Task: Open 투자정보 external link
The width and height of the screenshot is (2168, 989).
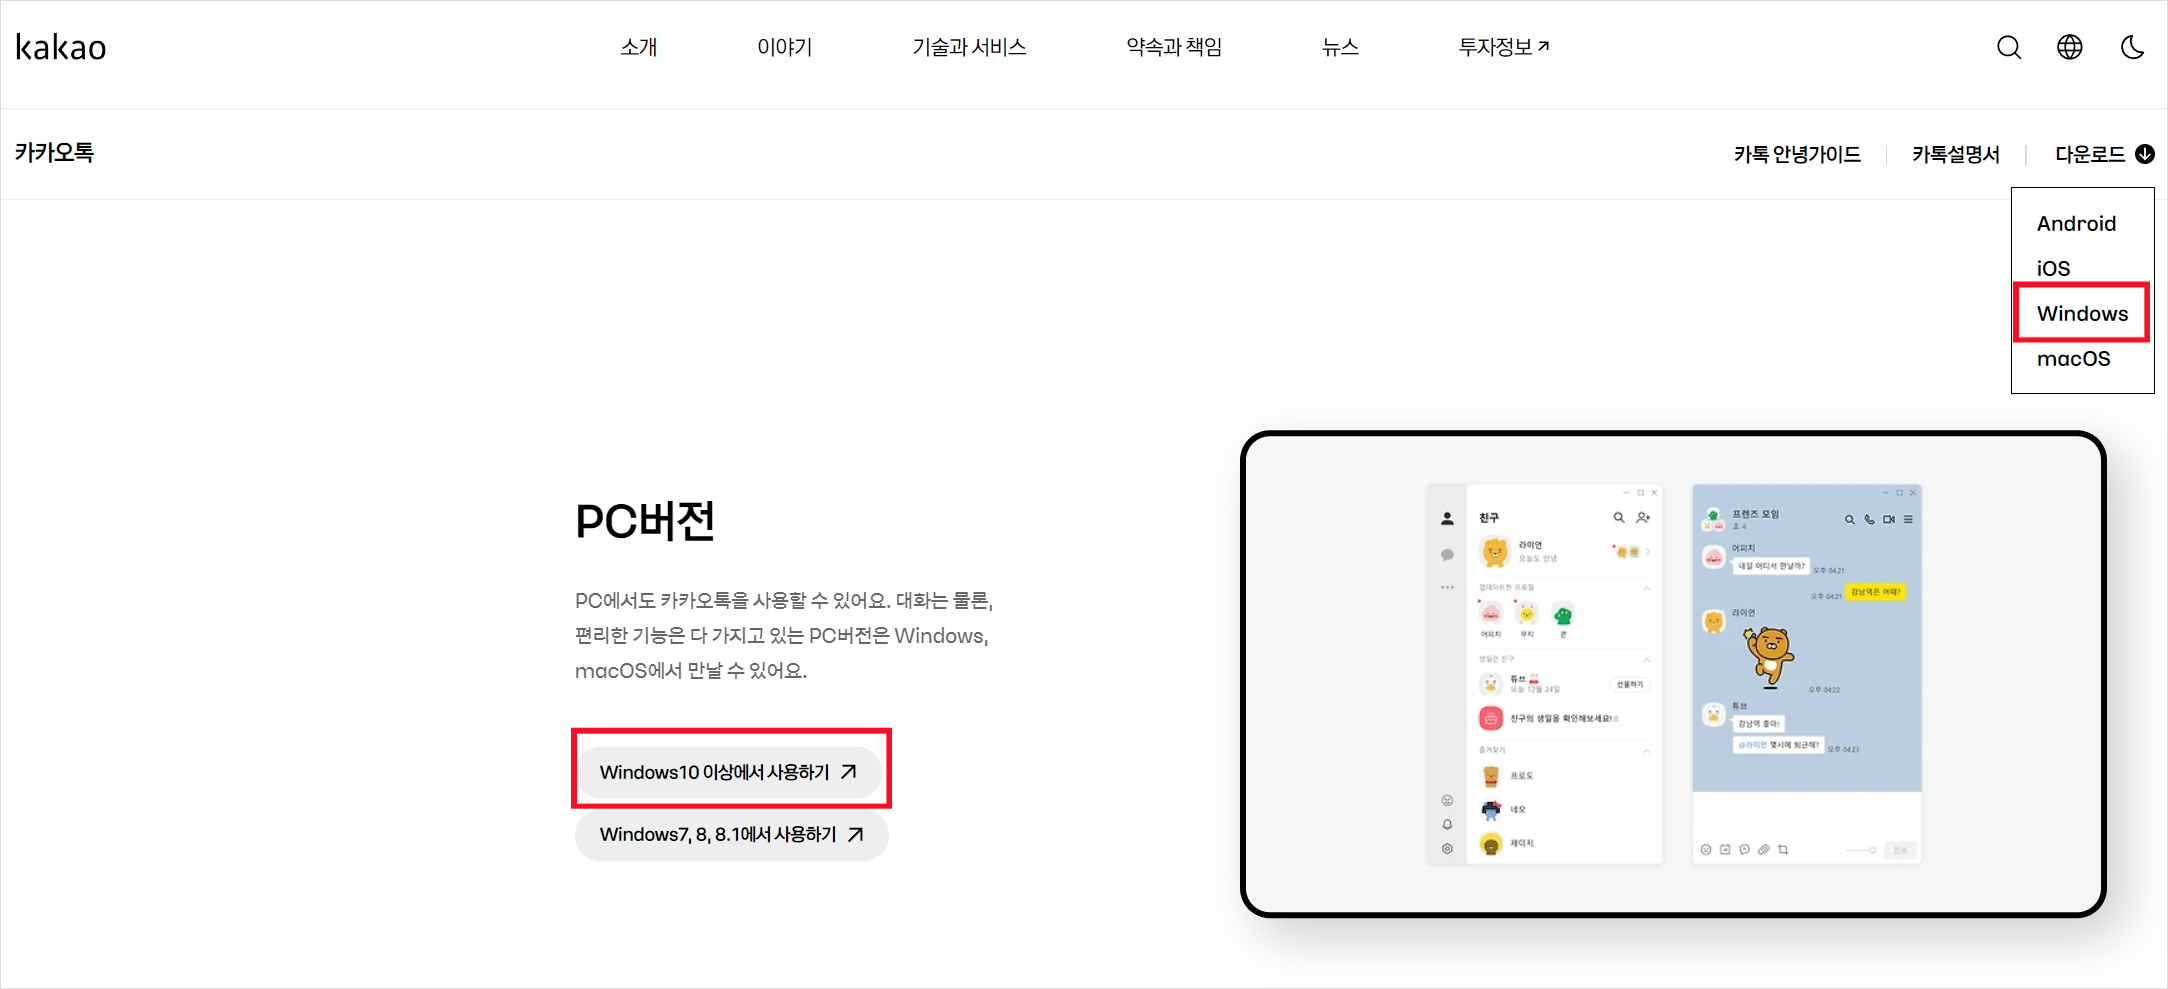Action: 1504,47
